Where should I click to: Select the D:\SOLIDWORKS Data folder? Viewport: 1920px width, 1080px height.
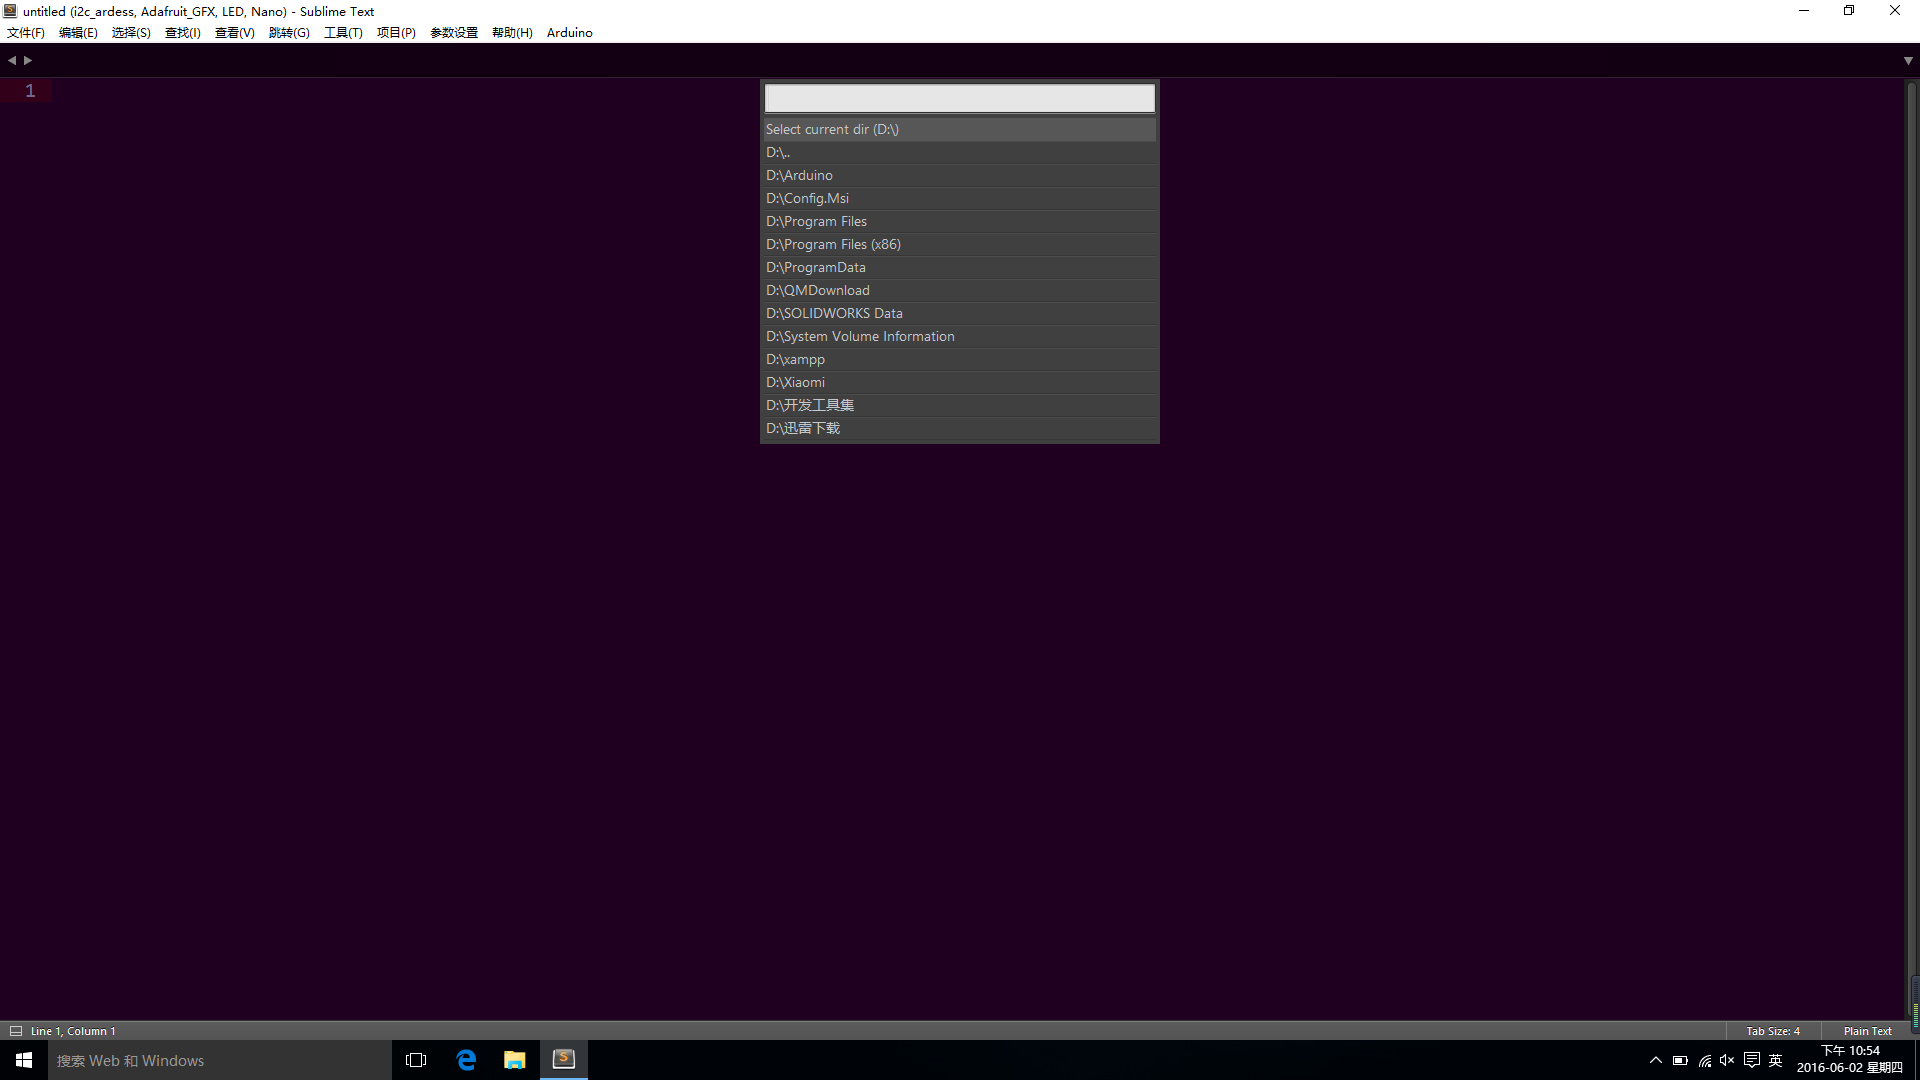960,313
